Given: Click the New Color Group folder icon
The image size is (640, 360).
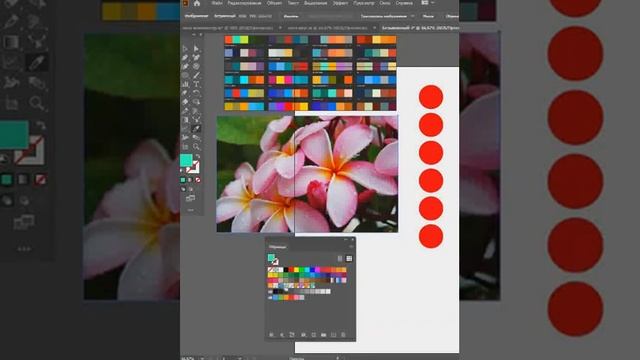Looking at the screenshot, I should coord(324,335).
